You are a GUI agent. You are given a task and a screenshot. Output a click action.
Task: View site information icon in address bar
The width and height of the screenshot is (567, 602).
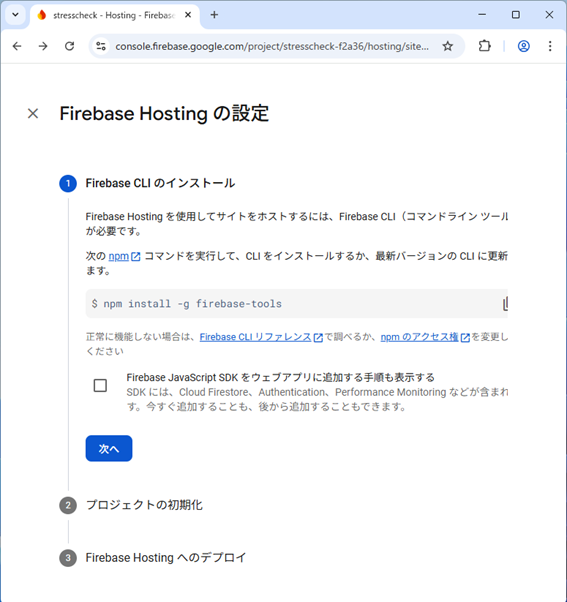tap(101, 46)
